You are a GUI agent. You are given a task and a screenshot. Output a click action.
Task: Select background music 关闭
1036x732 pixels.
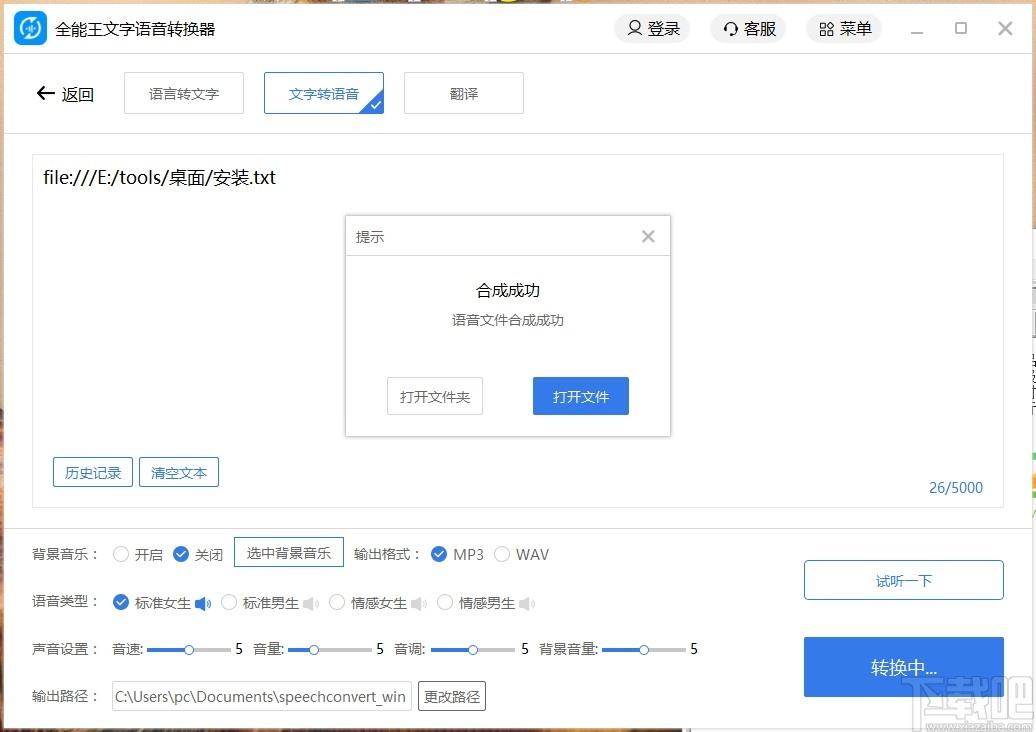point(180,554)
